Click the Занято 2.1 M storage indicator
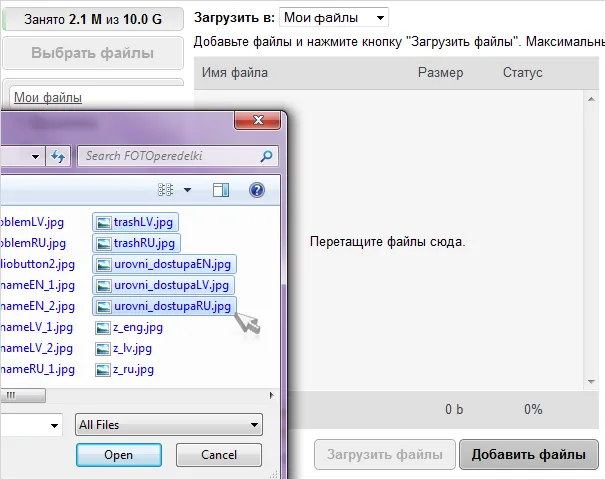 tap(93, 19)
